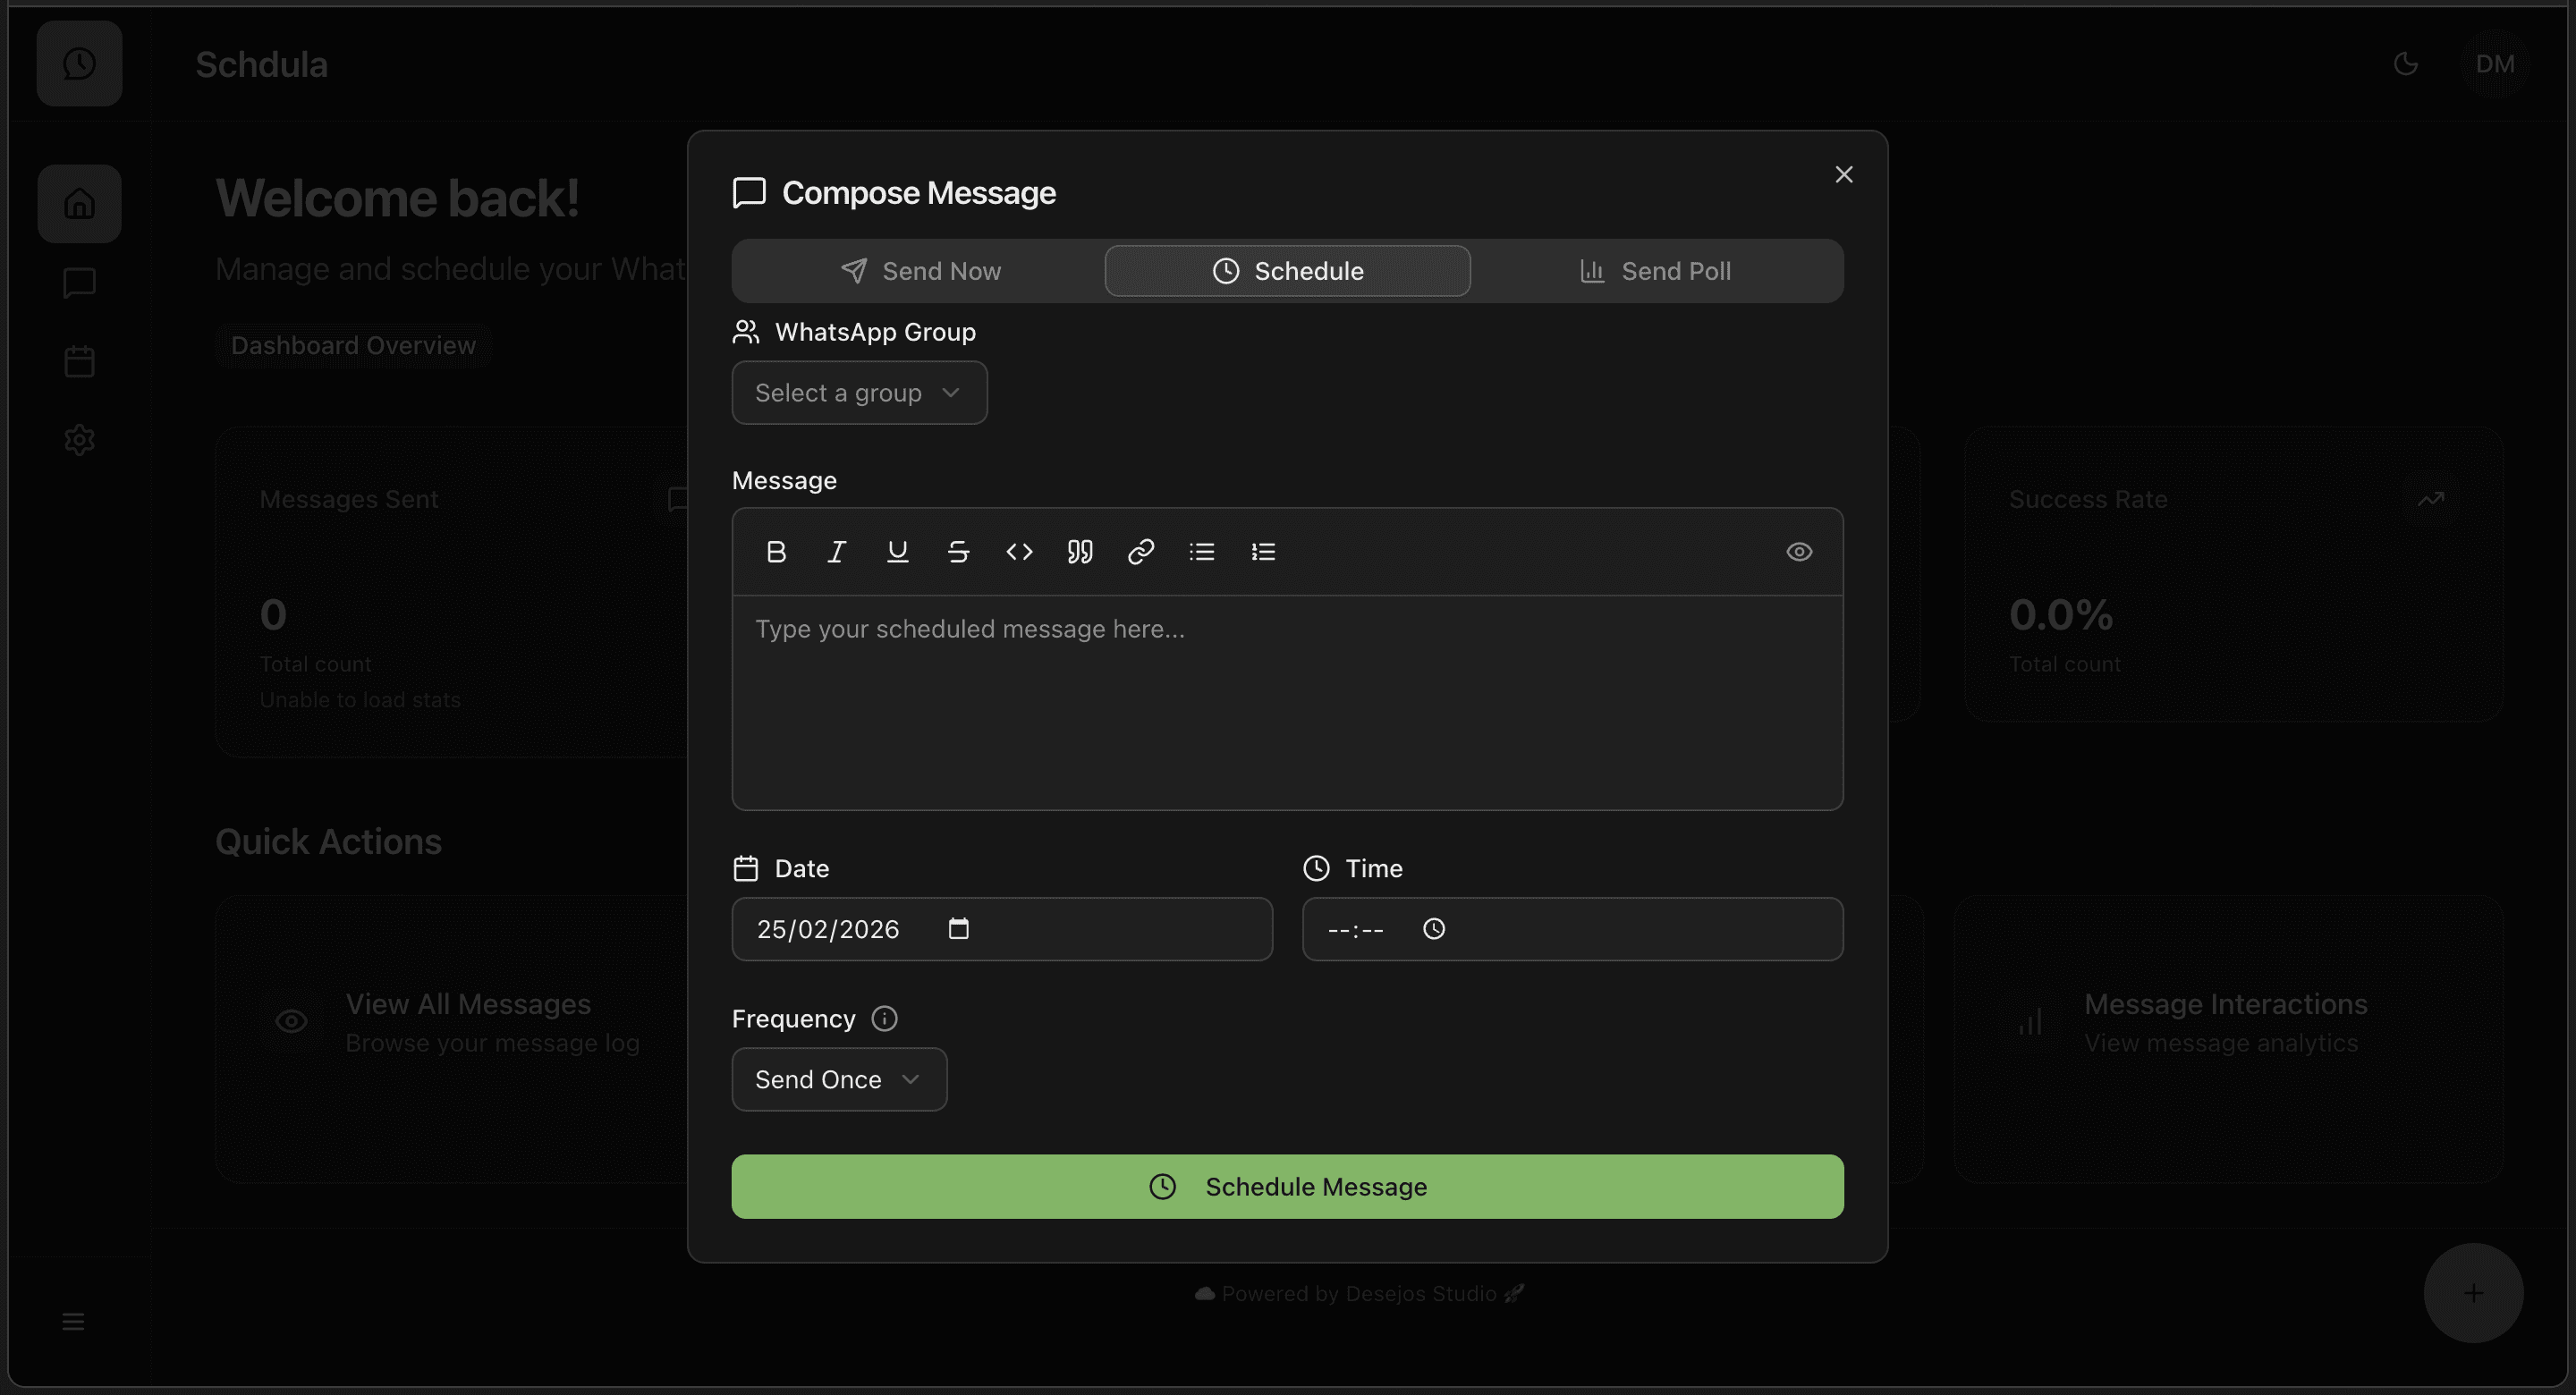Insert a numbered list
Viewport: 2576px width, 1395px height.
[x=1263, y=551]
